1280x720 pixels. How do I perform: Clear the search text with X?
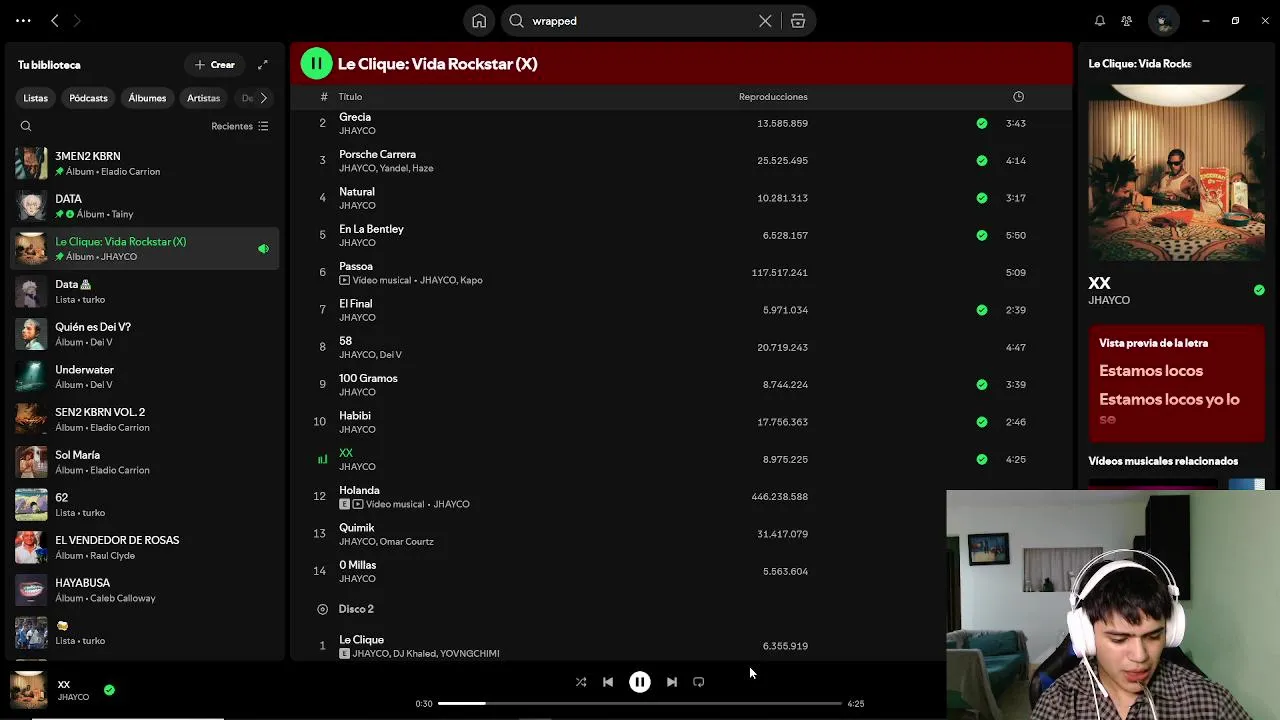coord(765,21)
